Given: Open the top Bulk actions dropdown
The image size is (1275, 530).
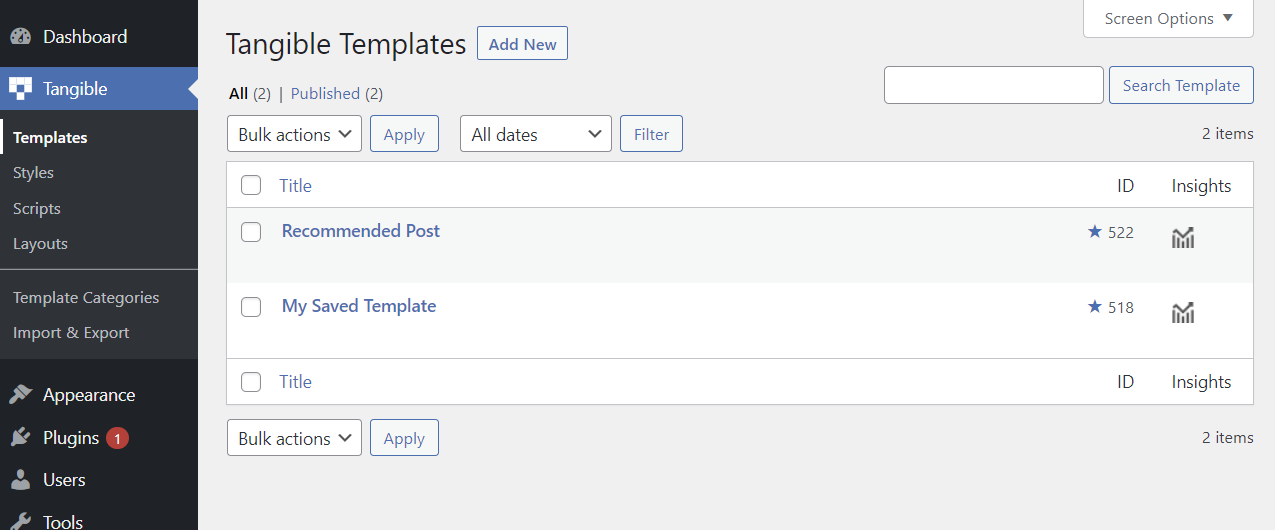Looking at the screenshot, I should pos(294,134).
